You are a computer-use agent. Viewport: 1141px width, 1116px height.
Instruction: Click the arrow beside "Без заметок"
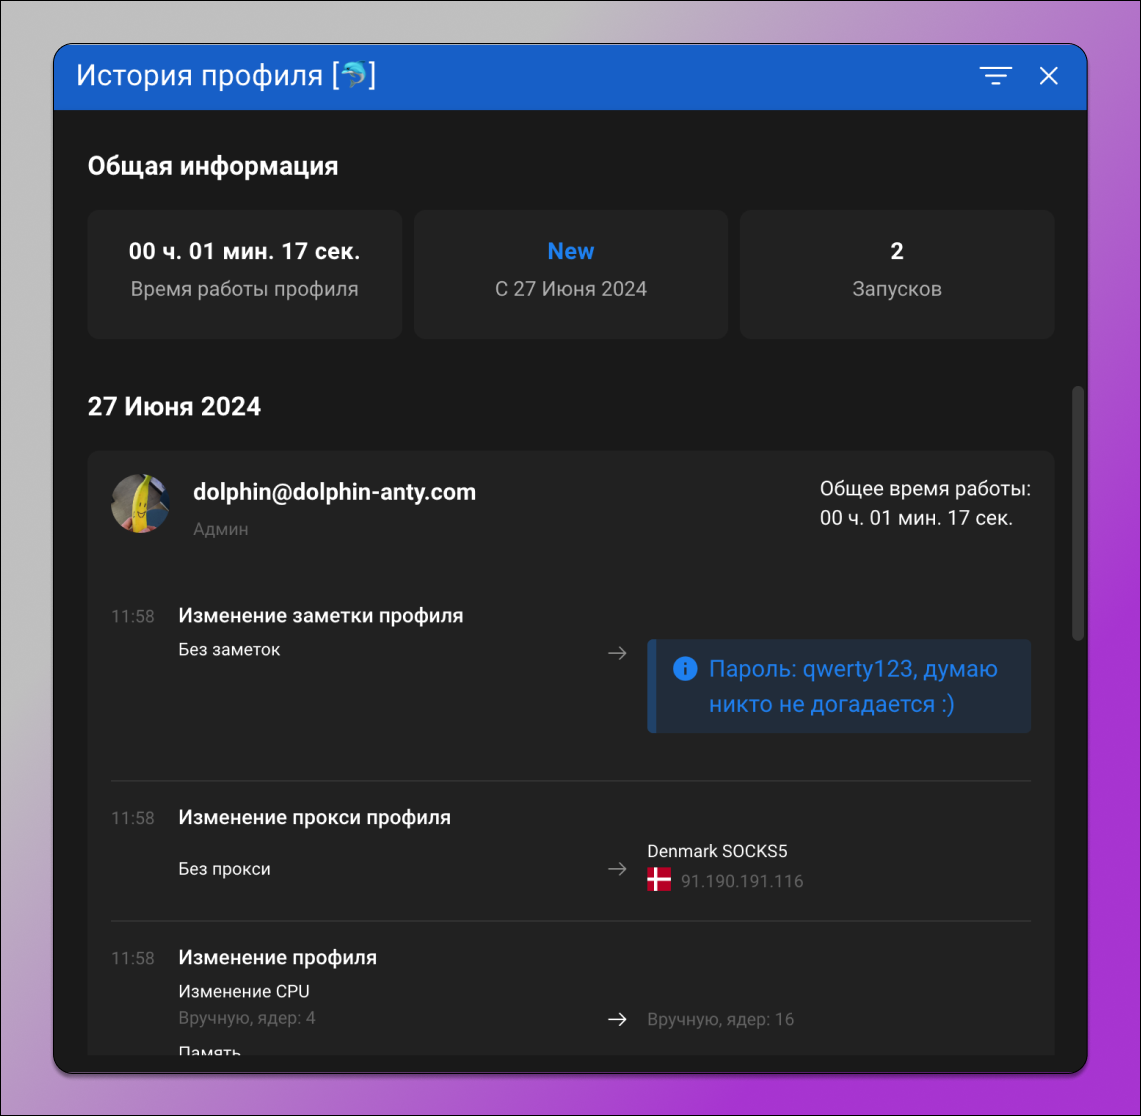pos(617,652)
